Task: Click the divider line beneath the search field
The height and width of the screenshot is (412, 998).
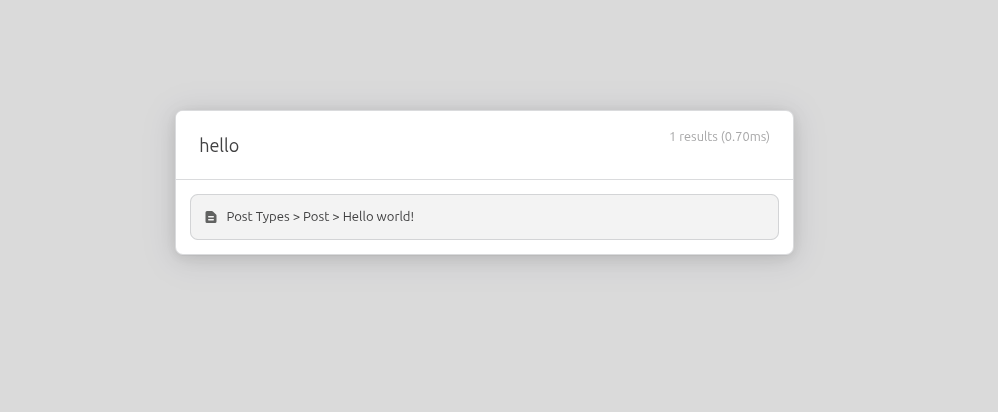Action: click(484, 179)
